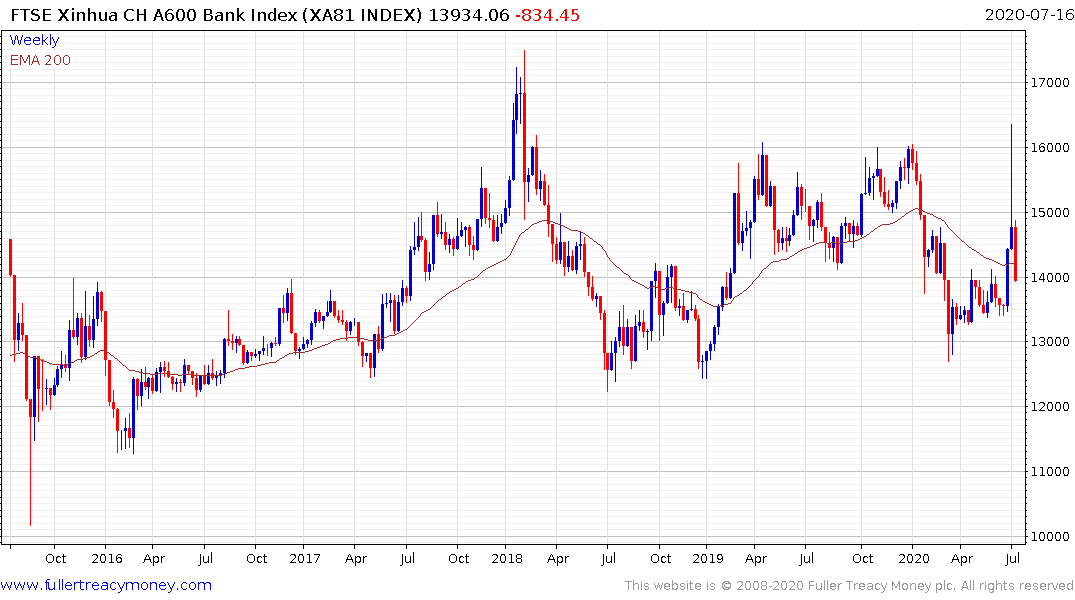Click the 2016 year label on time axis

[107, 558]
